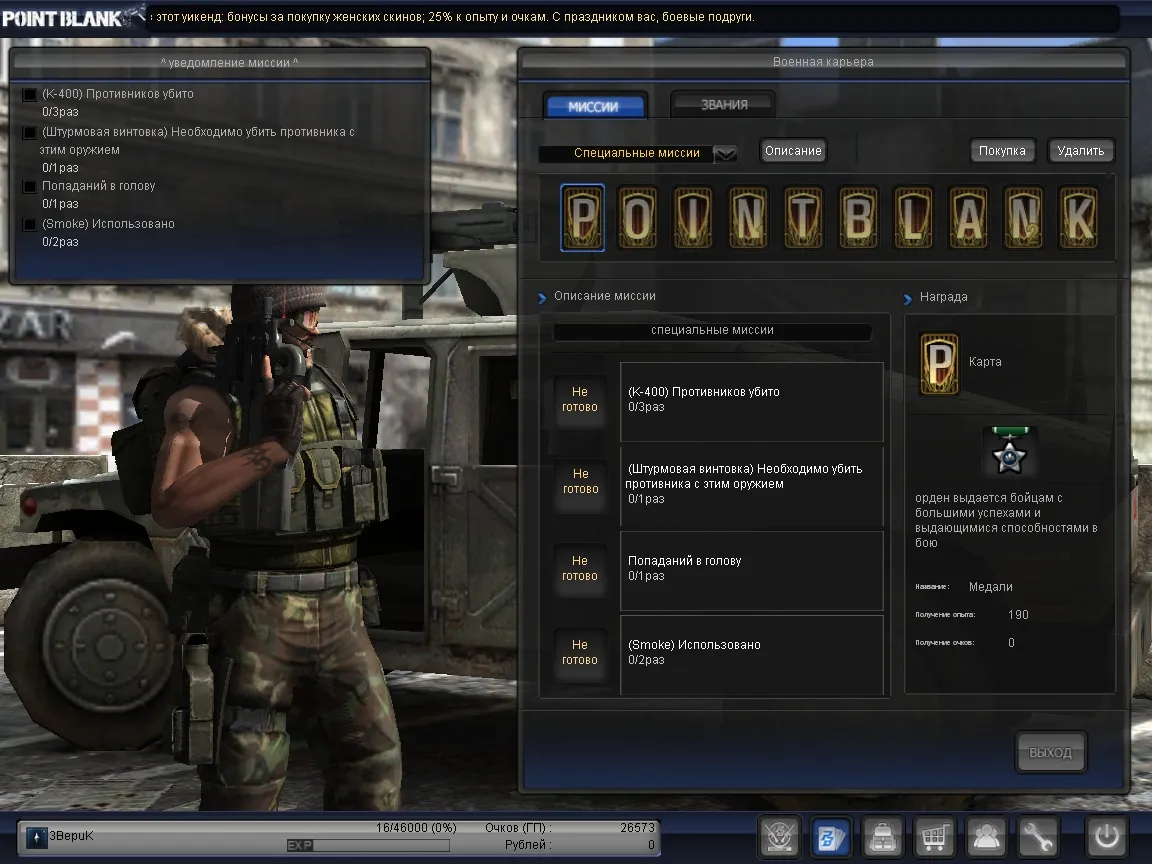Select the I mission card
Screen dimensions: 1152x864
point(693,217)
